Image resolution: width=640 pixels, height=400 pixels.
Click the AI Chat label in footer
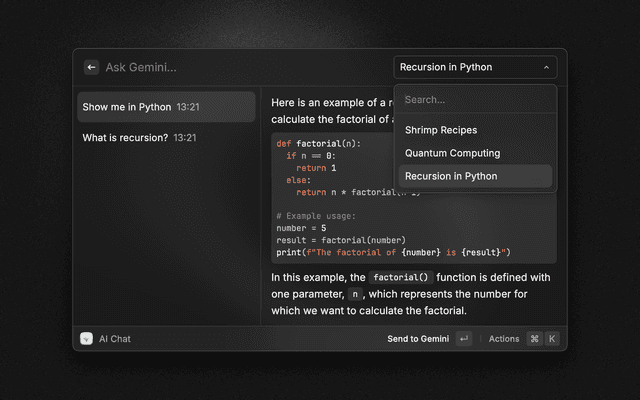coord(115,339)
